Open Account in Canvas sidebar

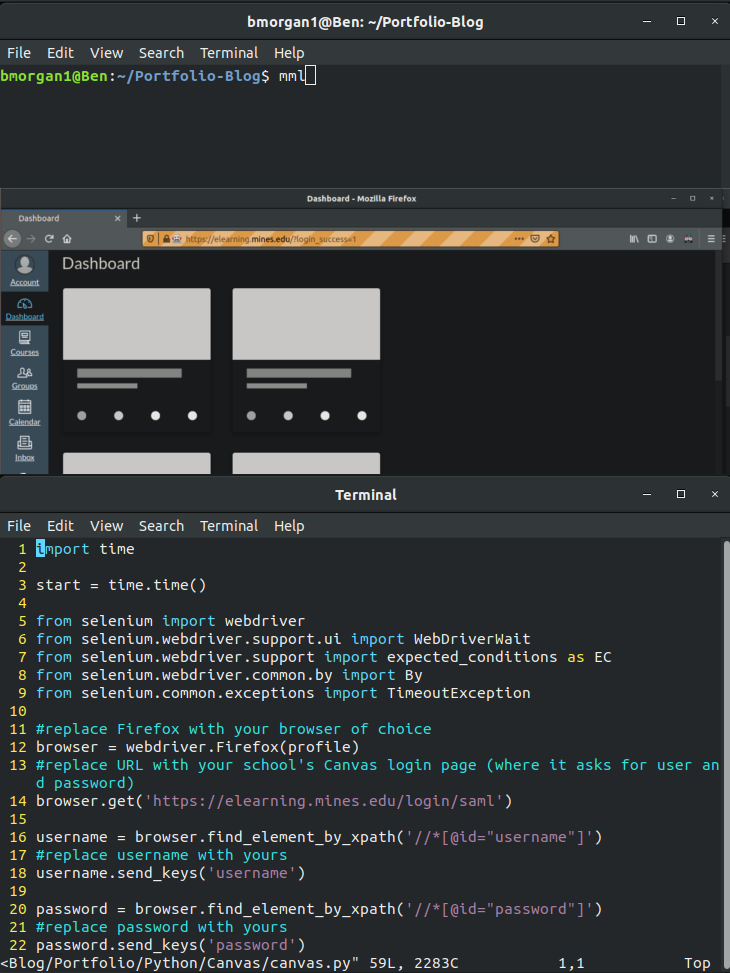[x=24, y=271]
